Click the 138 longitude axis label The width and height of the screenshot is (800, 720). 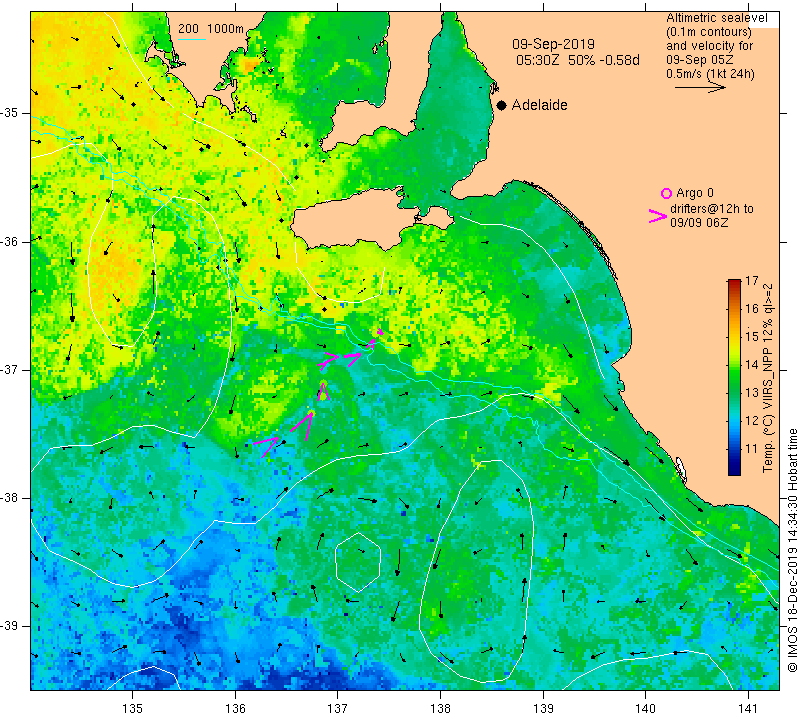pos(440,708)
